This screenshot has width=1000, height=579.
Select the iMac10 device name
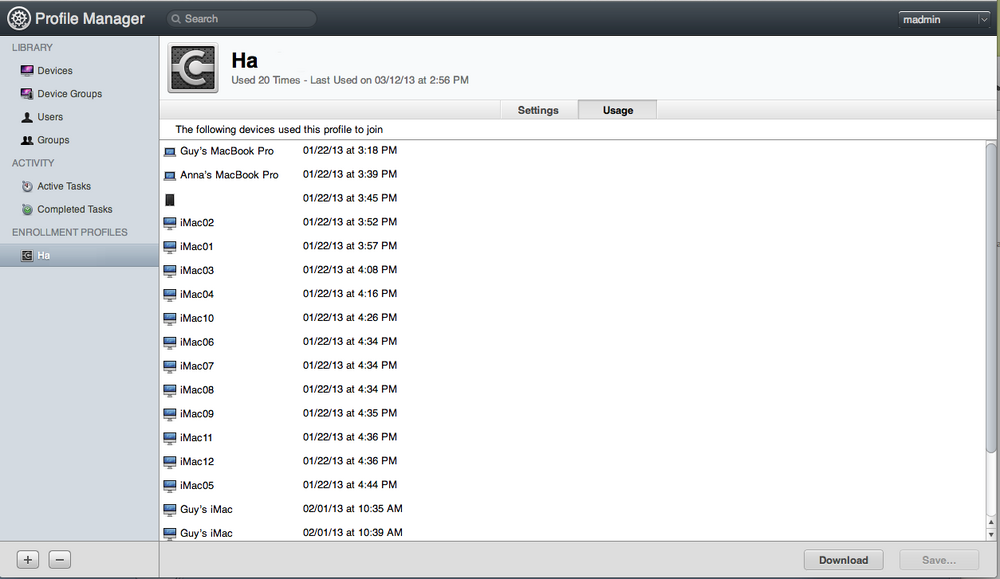click(196, 318)
